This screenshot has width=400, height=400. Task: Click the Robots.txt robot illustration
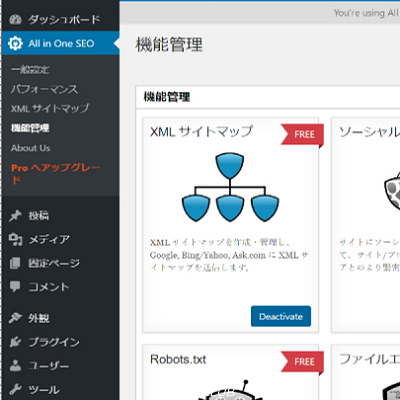[230, 390]
